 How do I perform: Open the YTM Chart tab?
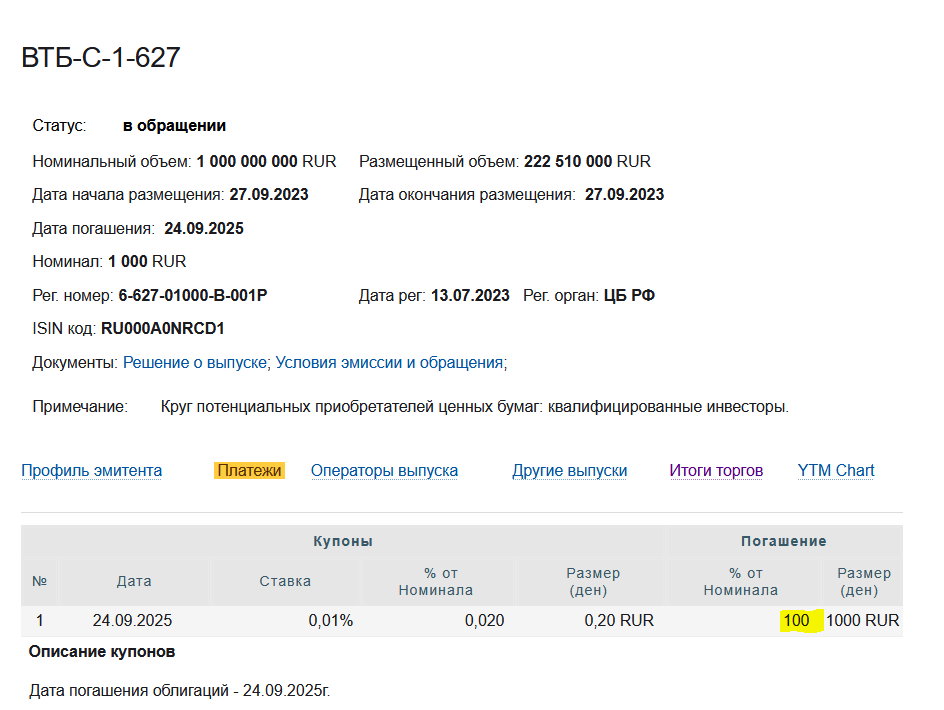point(836,470)
